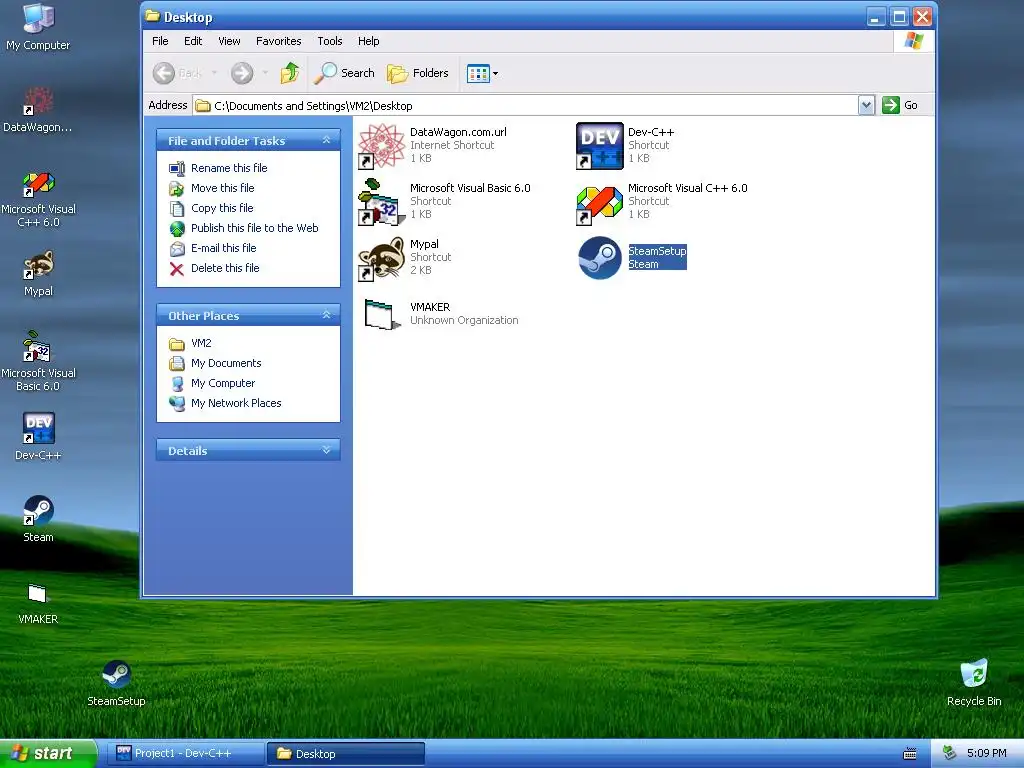The width and height of the screenshot is (1024, 768).
Task: Open the File menu
Action: pyautogui.click(x=160, y=41)
